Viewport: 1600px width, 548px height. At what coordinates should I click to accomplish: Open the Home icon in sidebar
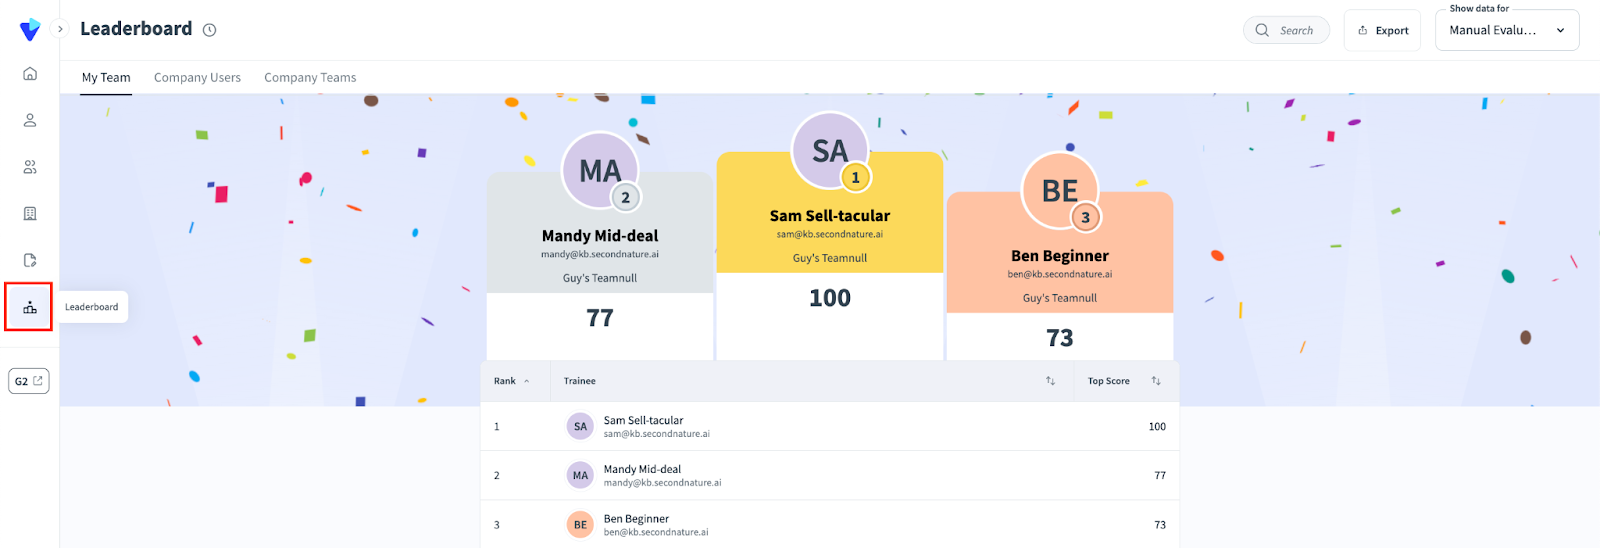30,74
